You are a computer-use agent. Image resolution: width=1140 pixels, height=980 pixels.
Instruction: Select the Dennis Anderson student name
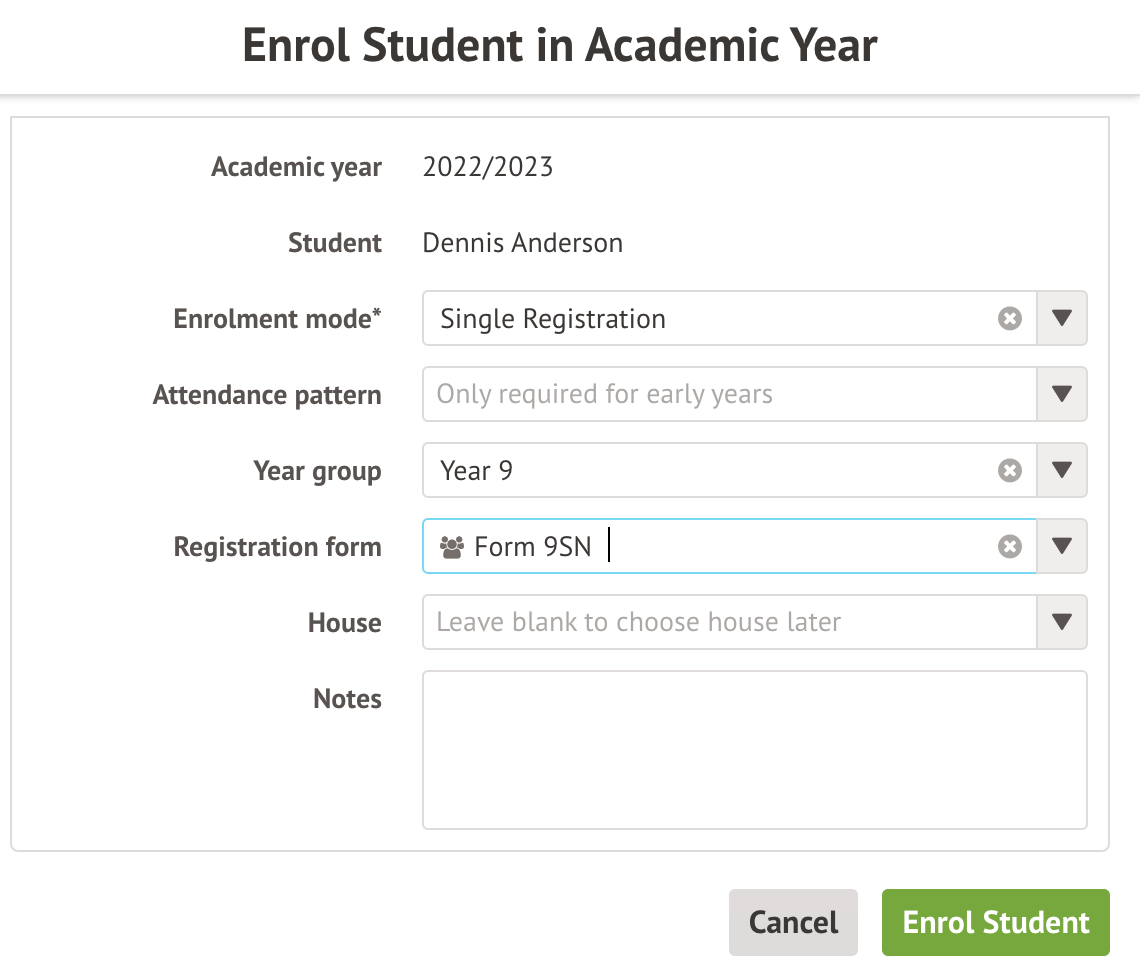click(x=523, y=243)
